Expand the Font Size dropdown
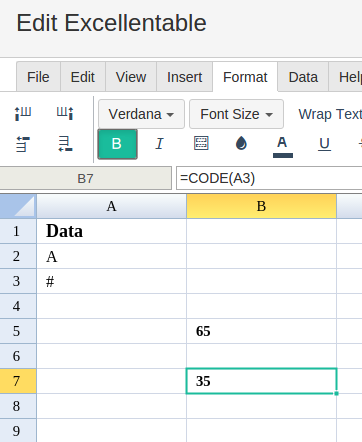Viewport: 362px width, 442px height. 237,114
